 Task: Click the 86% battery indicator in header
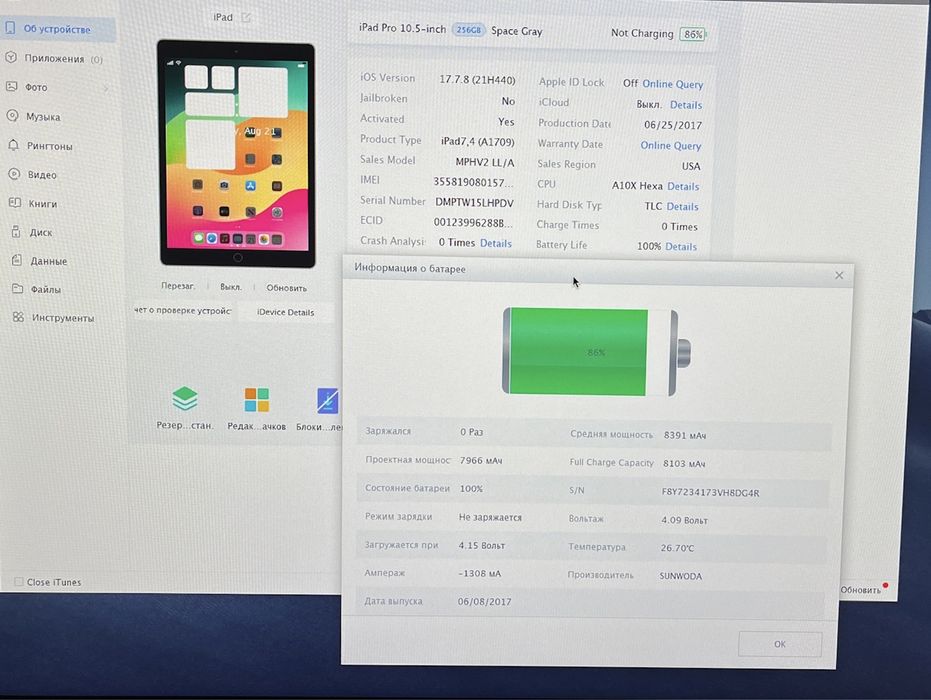point(692,34)
